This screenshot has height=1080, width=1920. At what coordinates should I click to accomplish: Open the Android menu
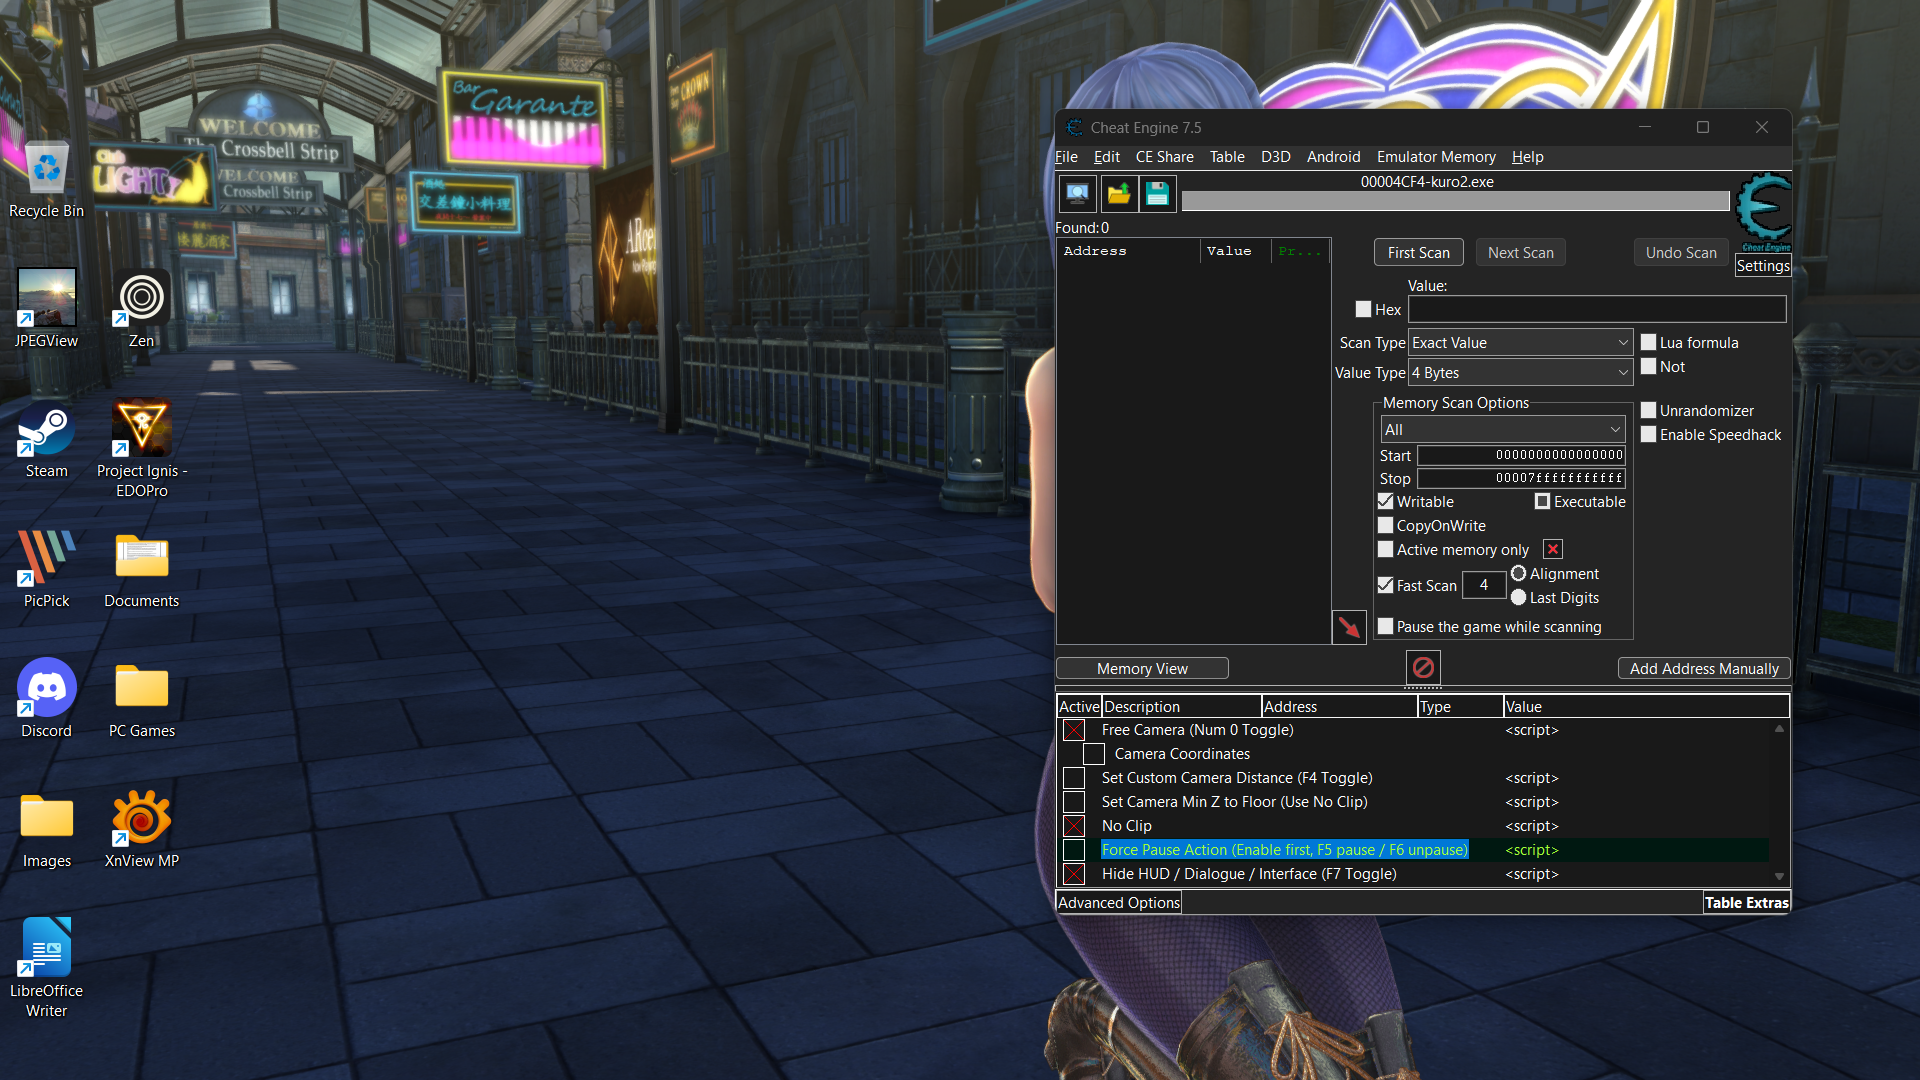click(1333, 156)
